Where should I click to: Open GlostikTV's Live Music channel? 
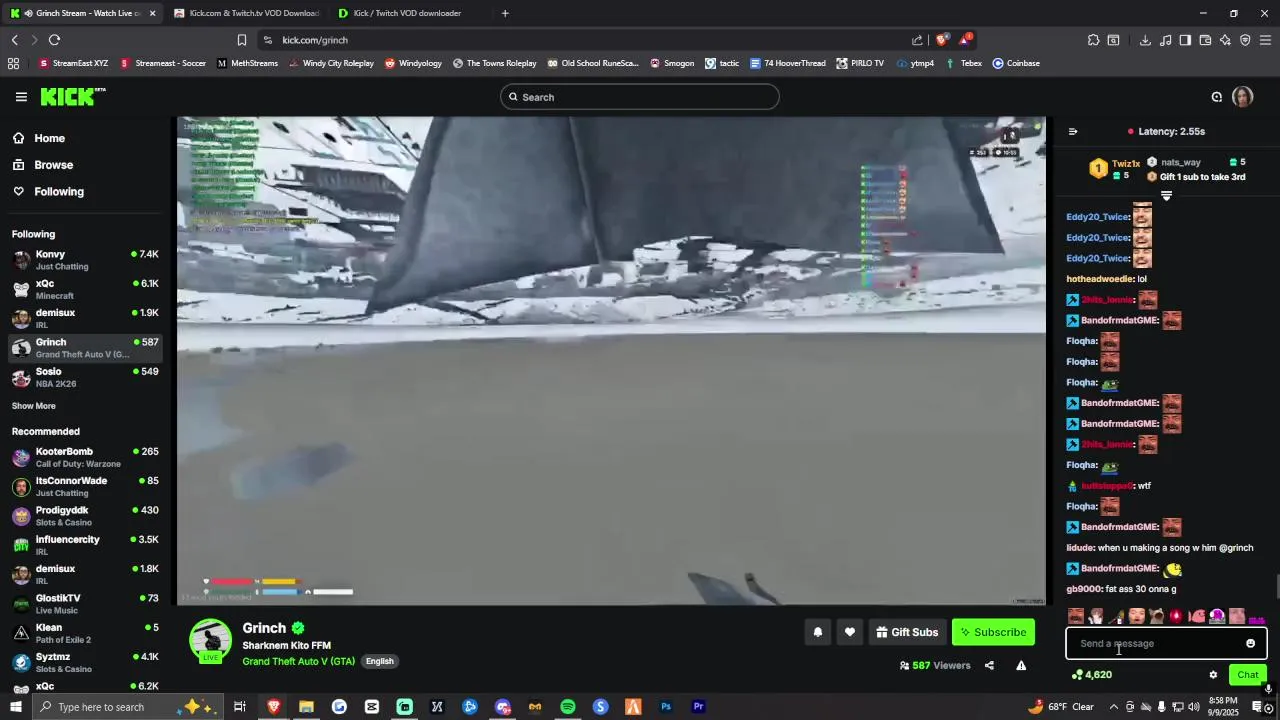(85, 604)
